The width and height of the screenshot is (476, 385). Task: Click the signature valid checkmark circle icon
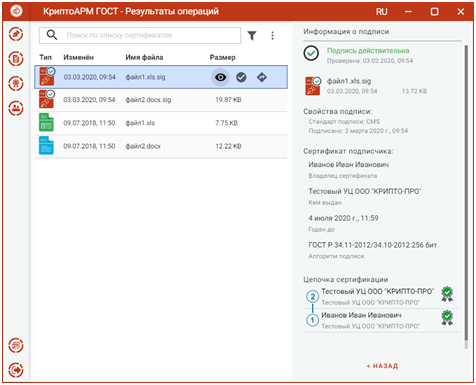tap(311, 53)
